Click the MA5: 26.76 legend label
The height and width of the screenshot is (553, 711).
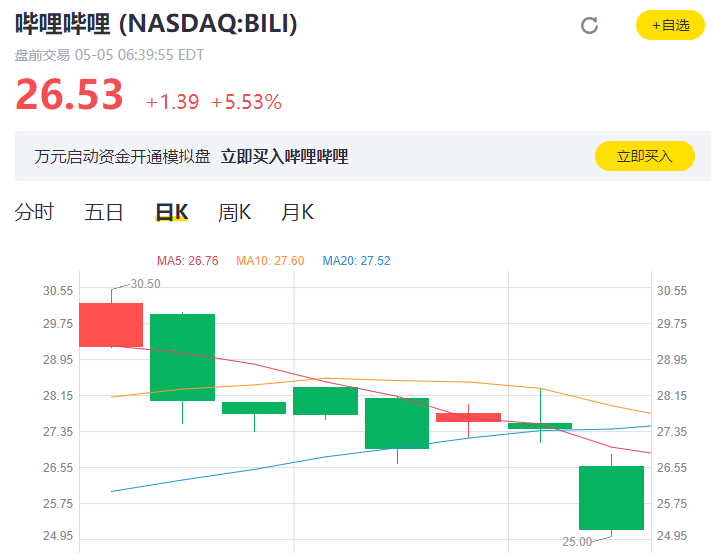coord(187,261)
